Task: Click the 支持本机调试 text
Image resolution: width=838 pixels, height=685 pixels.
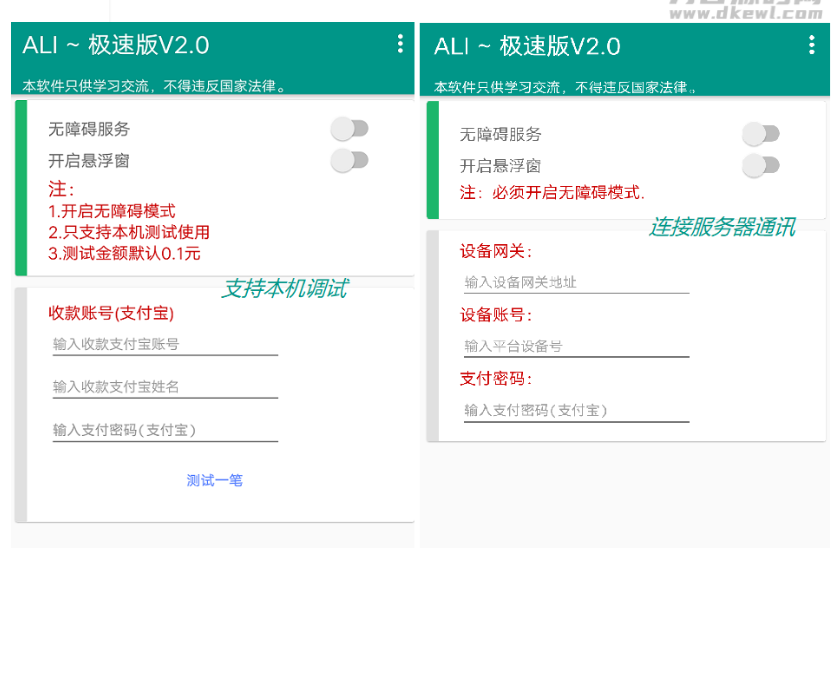Action: click(x=285, y=290)
